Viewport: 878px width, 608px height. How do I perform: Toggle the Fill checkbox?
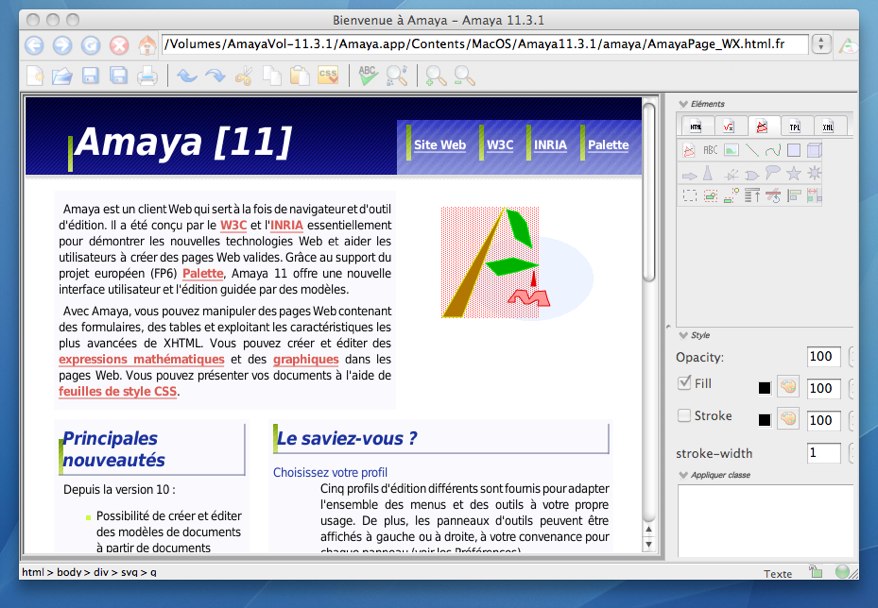(684, 383)
